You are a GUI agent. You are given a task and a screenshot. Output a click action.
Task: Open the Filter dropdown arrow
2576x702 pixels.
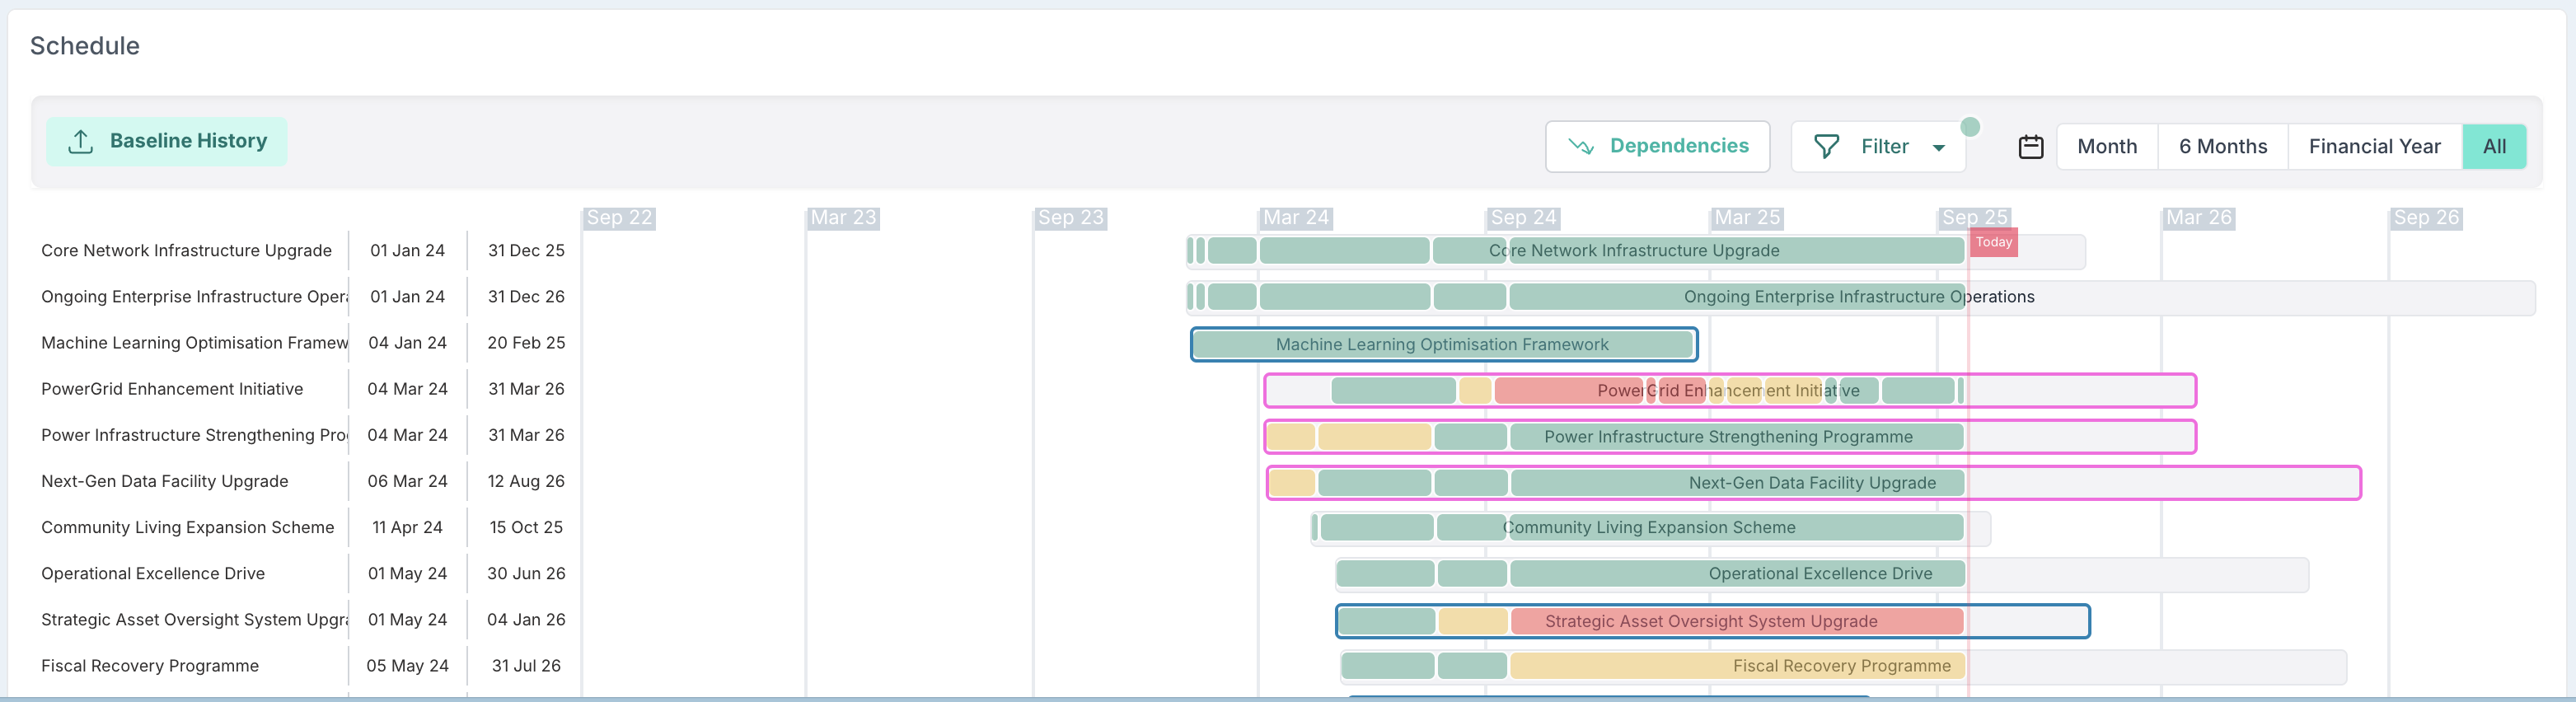[x=1938, y=148]
